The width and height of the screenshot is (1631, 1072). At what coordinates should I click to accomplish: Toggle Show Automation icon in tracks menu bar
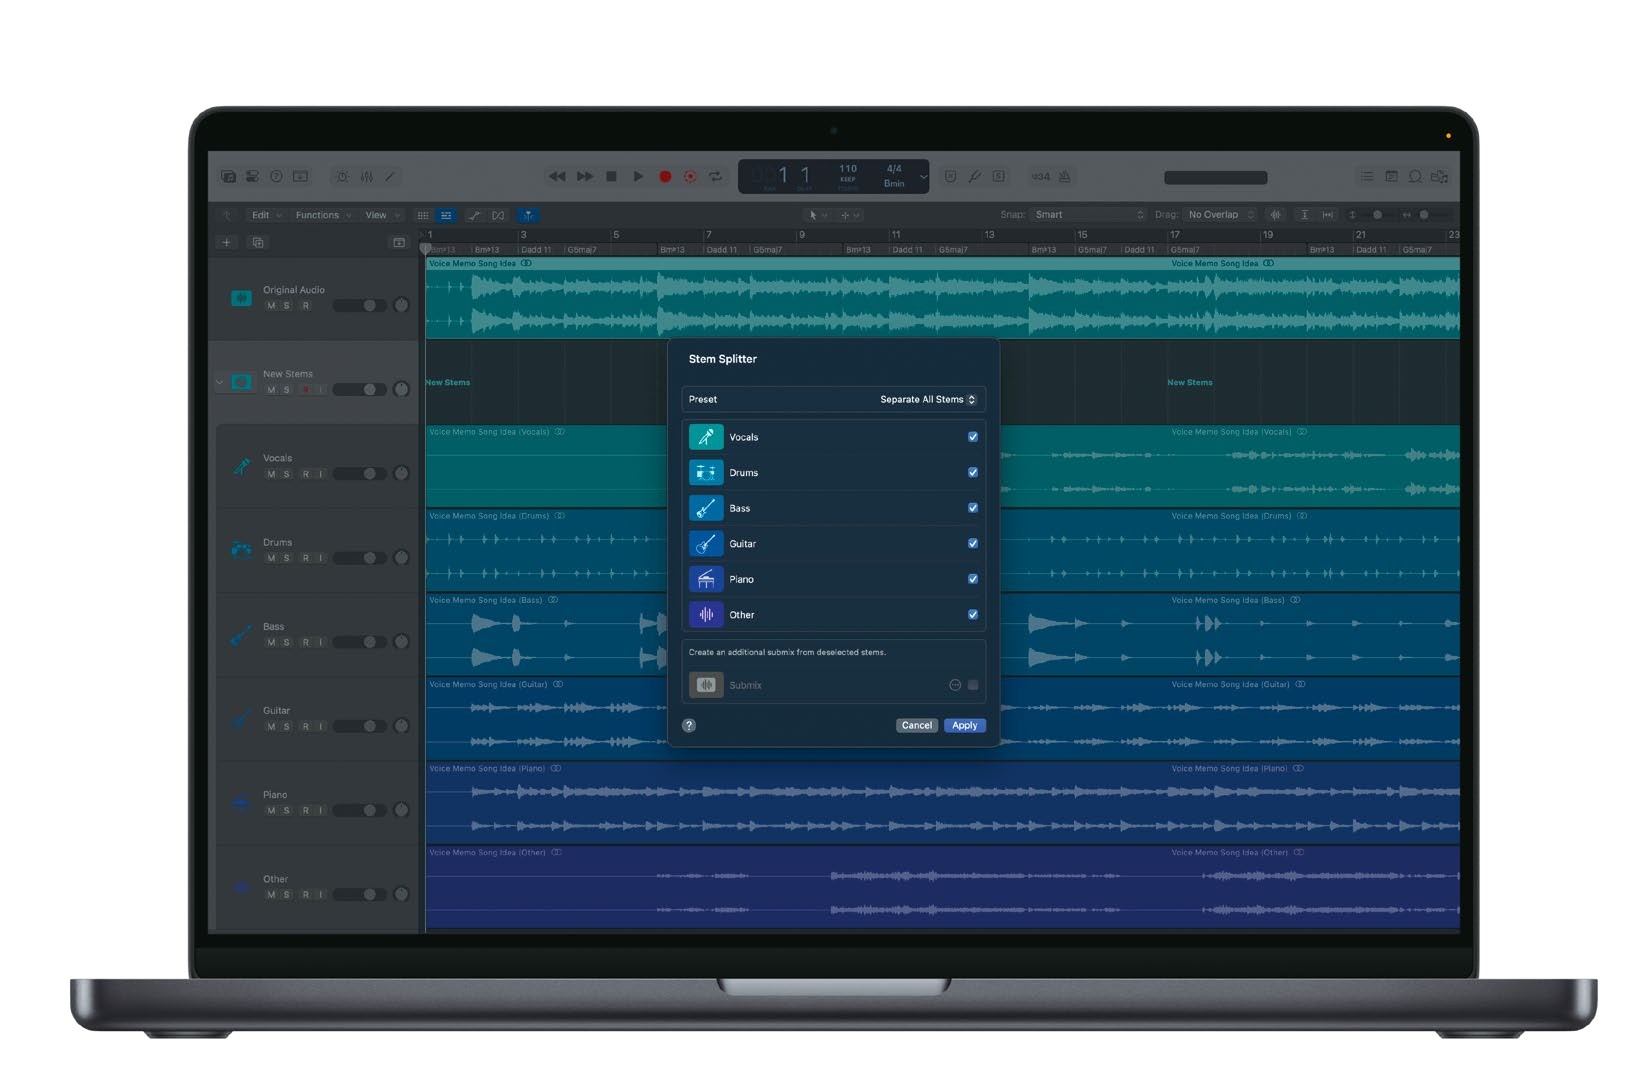tap(474, 215)
